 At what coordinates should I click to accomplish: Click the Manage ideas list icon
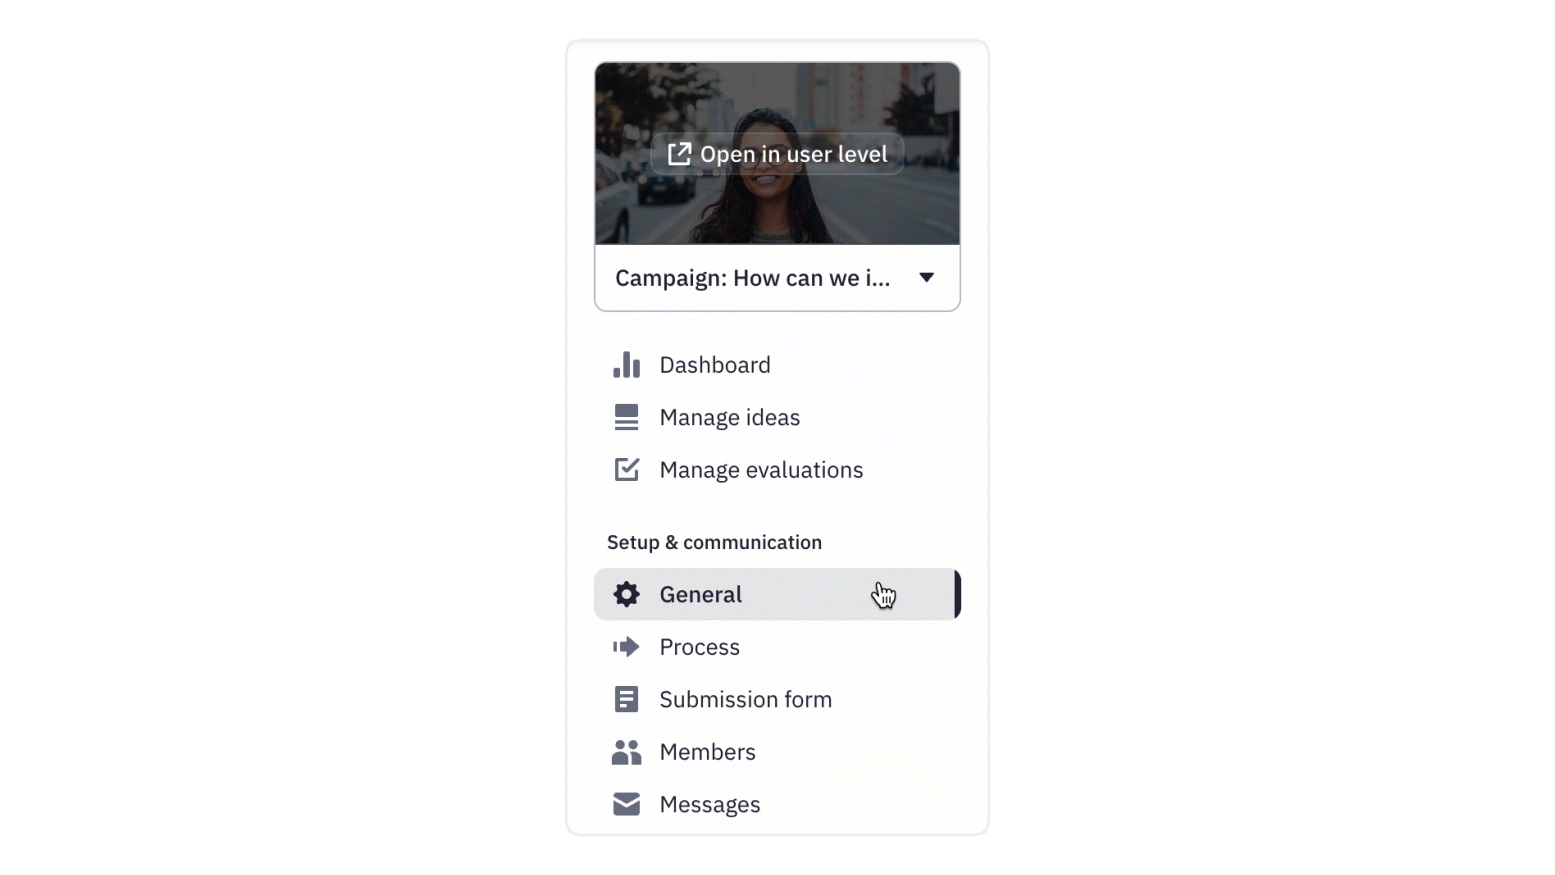tap(626, 417)
